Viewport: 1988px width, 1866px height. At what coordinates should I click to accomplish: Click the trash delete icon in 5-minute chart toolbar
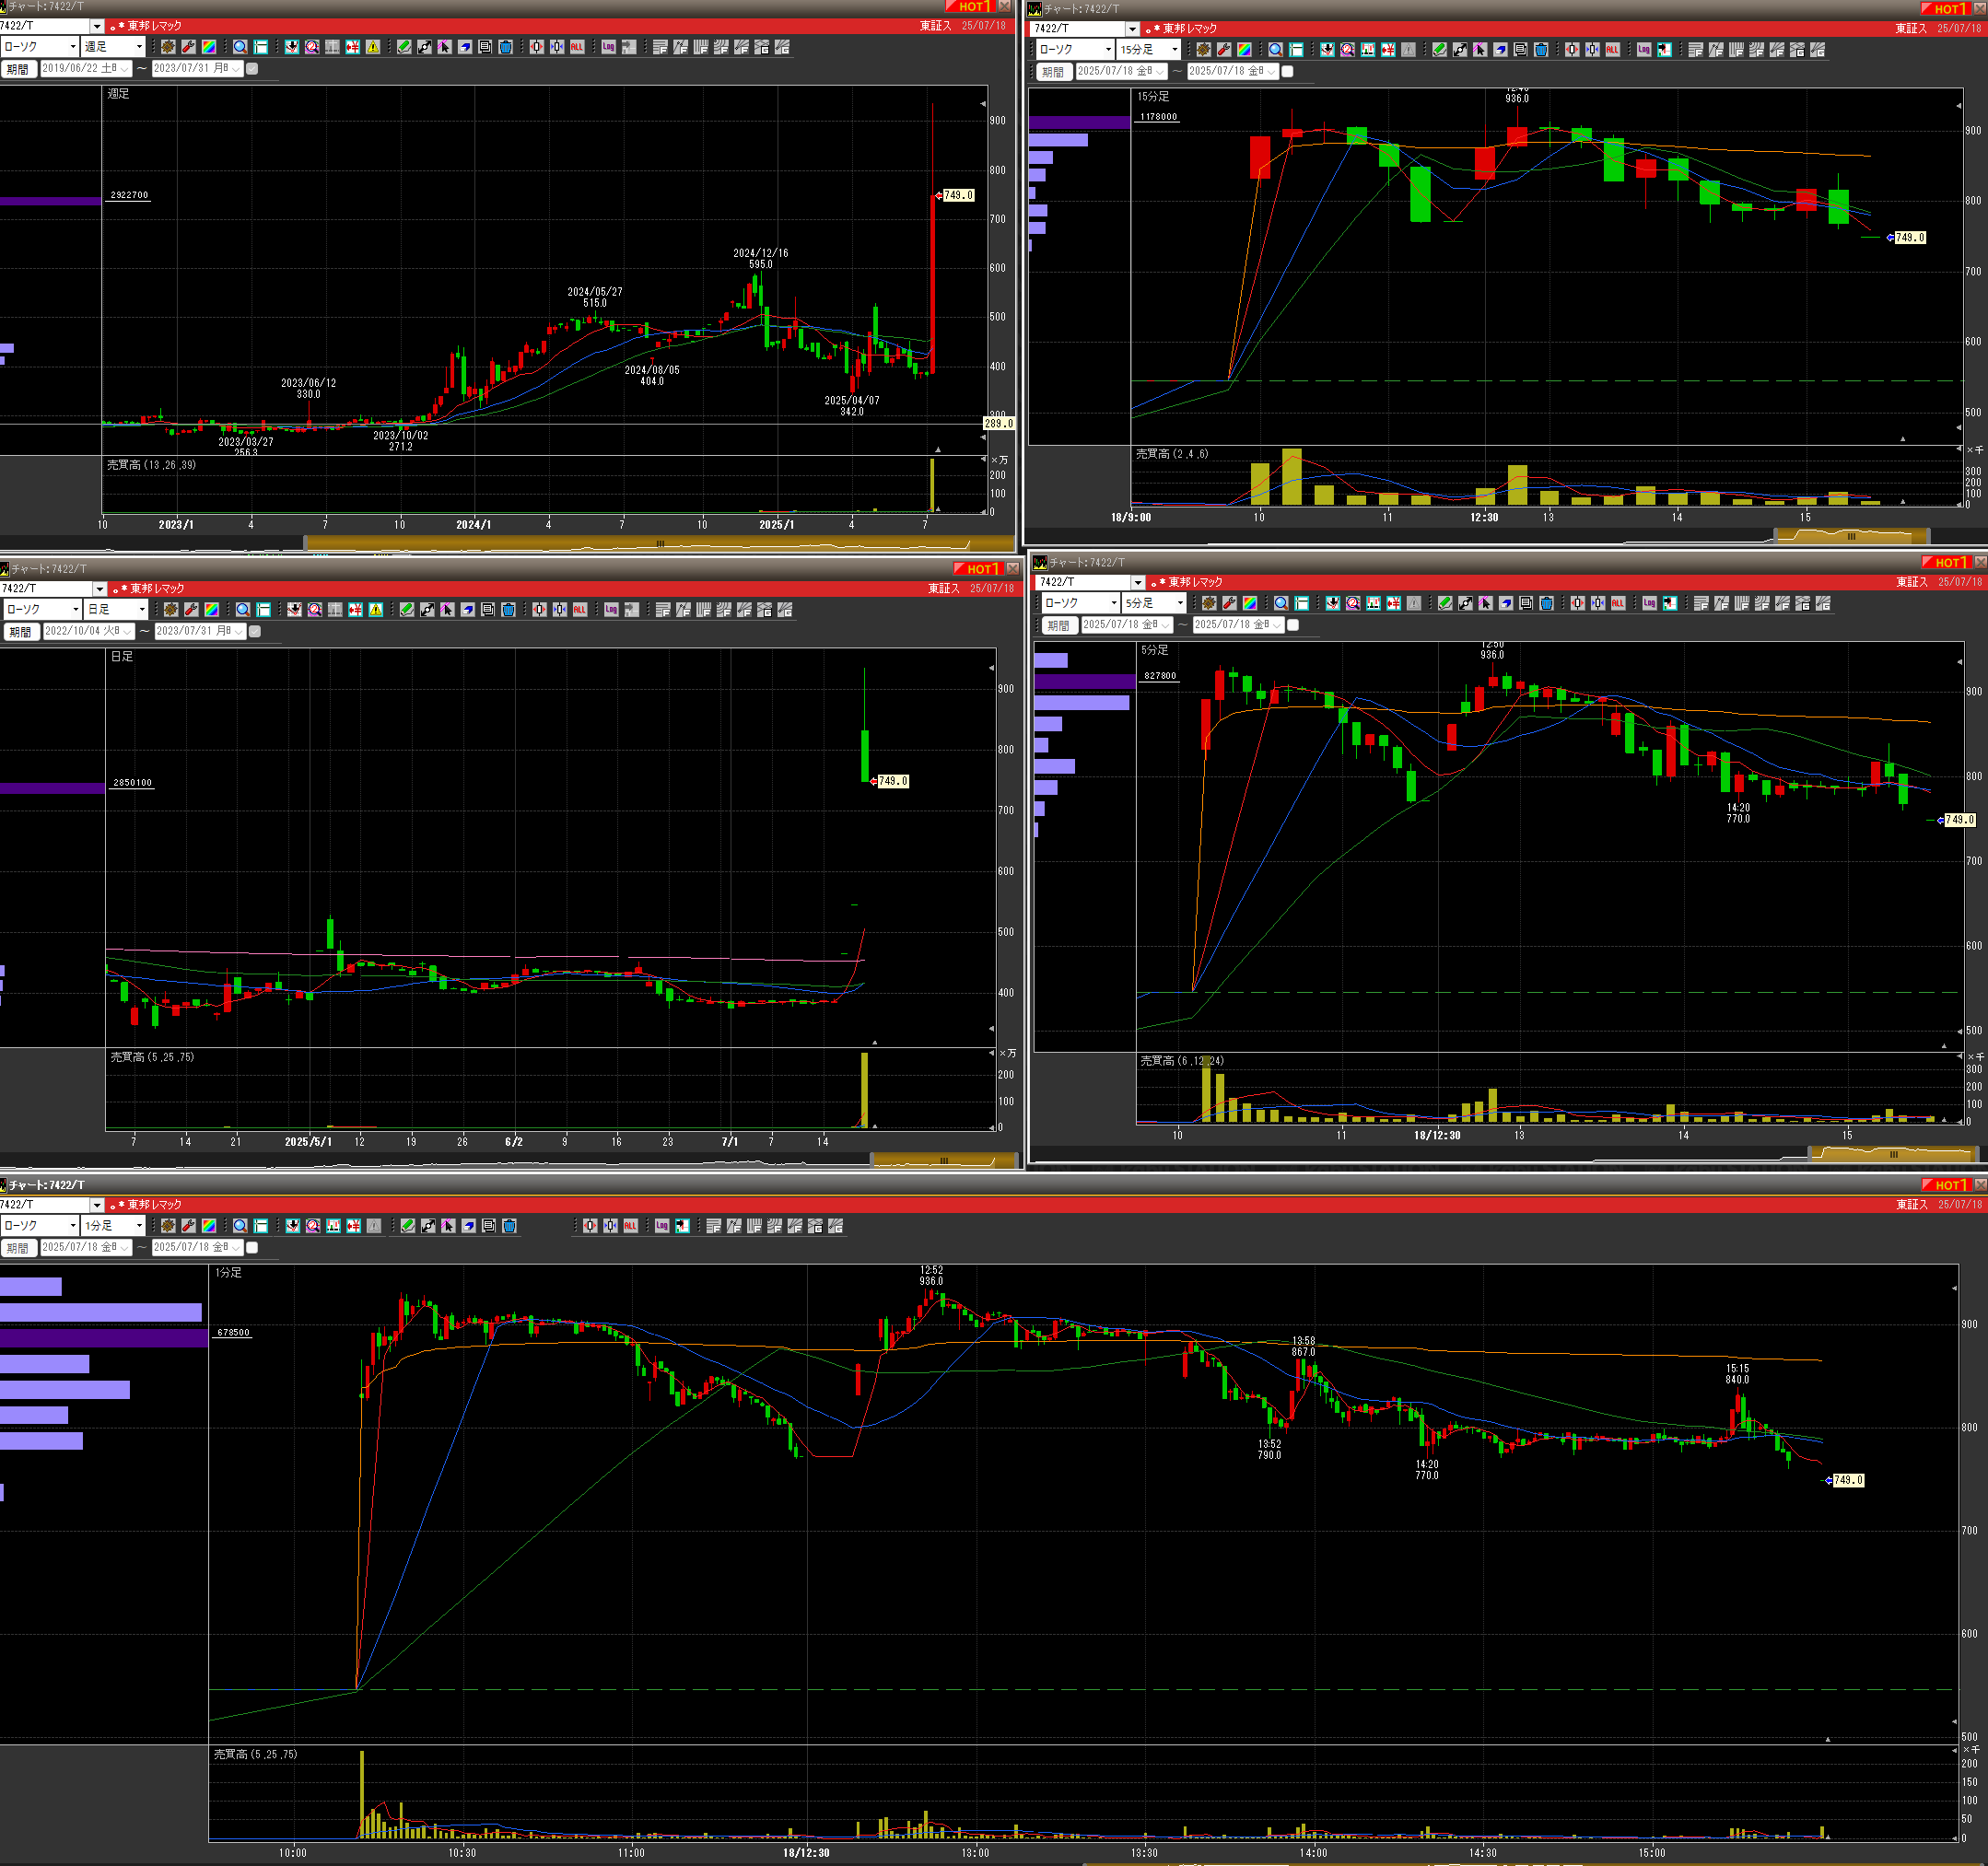click(x=1546, y=604)
